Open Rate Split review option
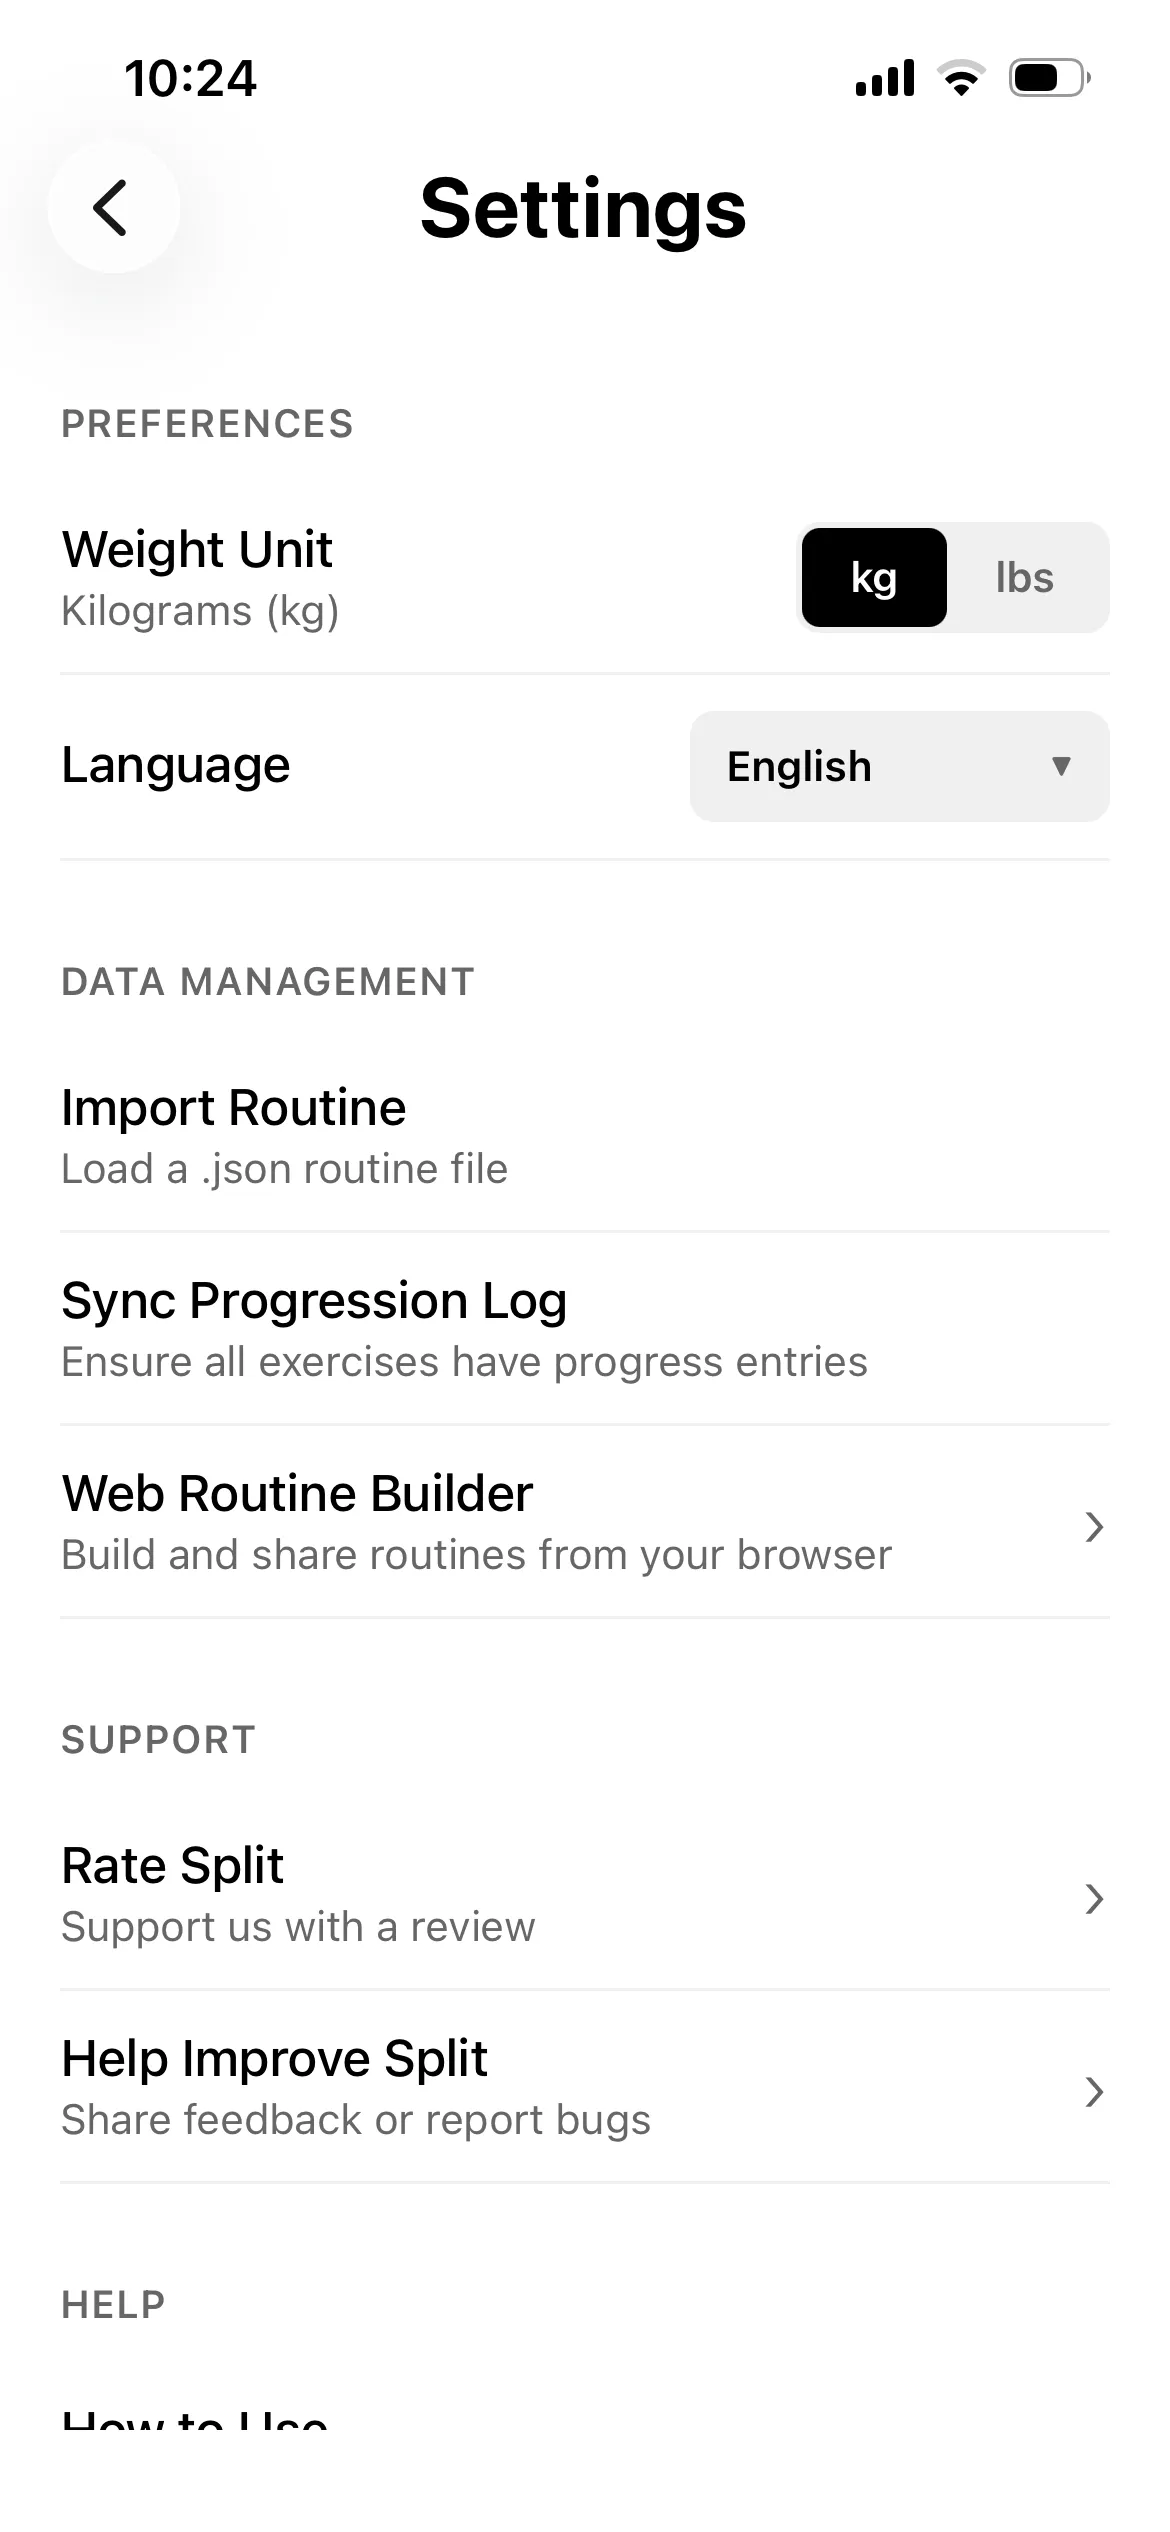 [x=585, y=1895]
